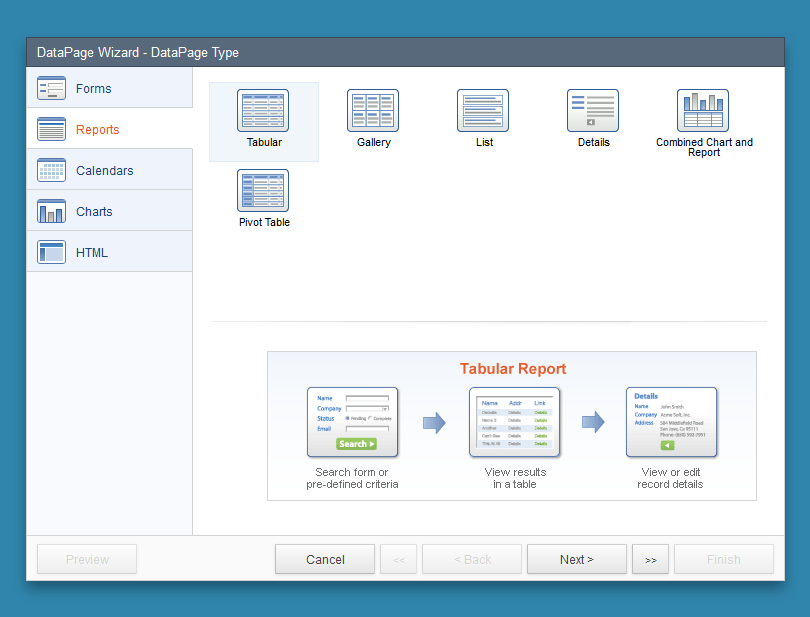Viewport: 810px width, 617px height.
Task: Click the skip-back << button
Action: [x=398, y=559]
